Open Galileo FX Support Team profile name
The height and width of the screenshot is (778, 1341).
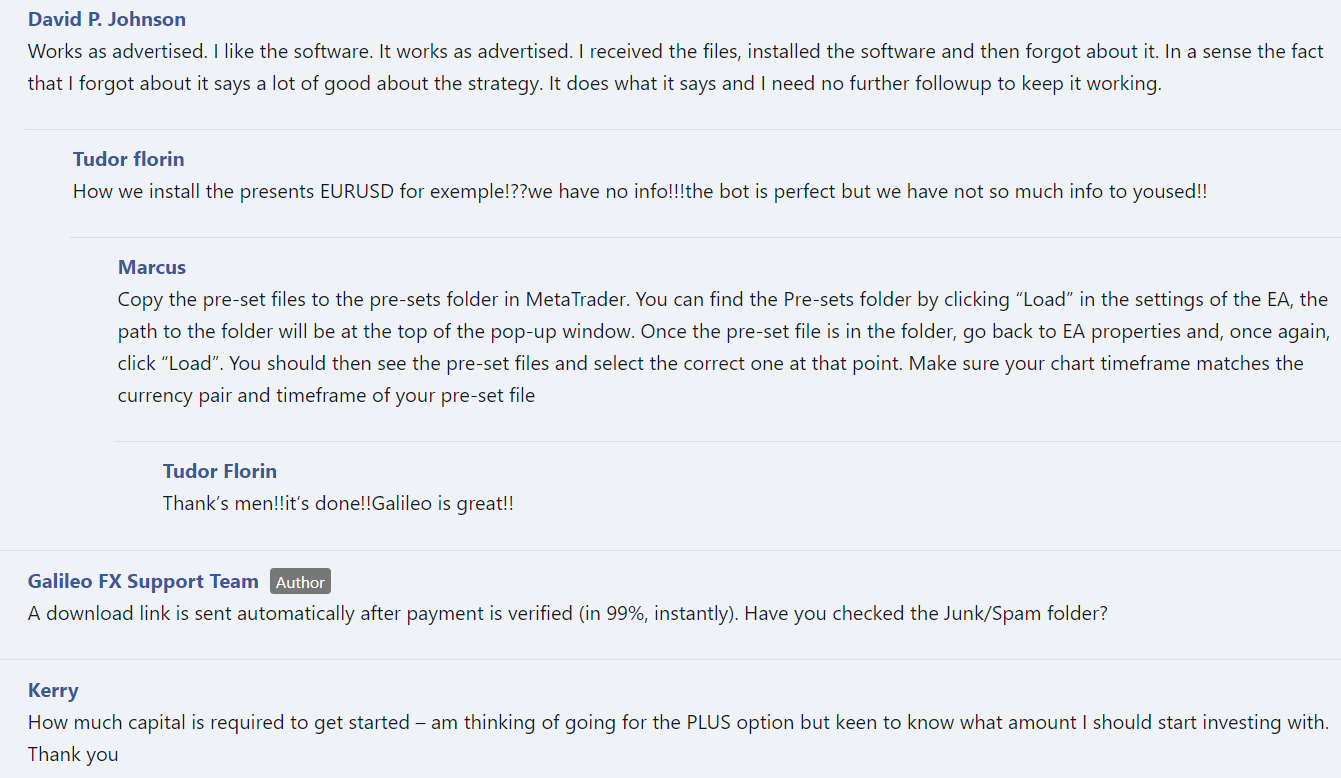point(143,581)
